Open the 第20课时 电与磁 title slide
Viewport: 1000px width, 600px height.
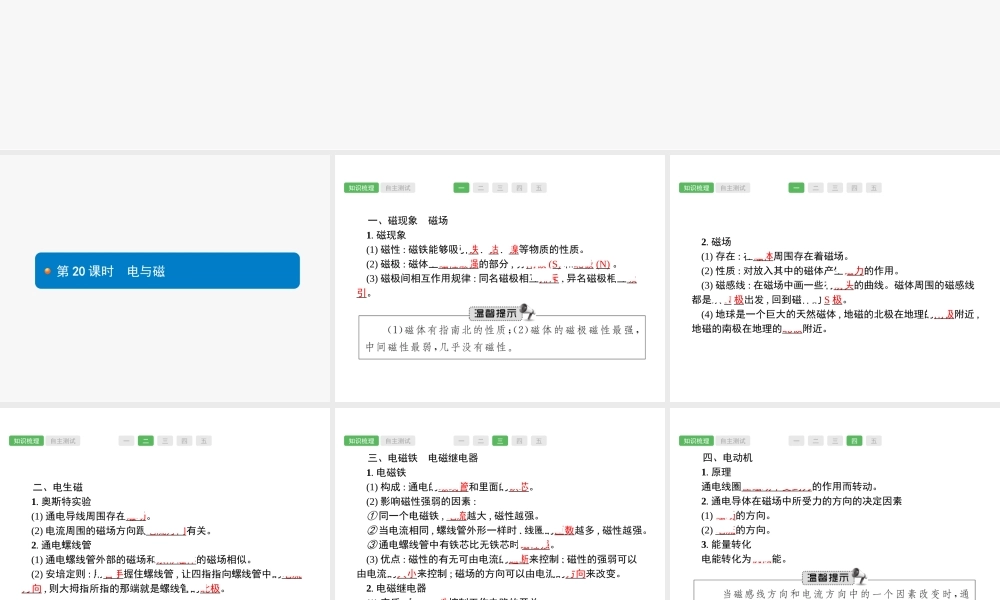(x=167, y=271)
